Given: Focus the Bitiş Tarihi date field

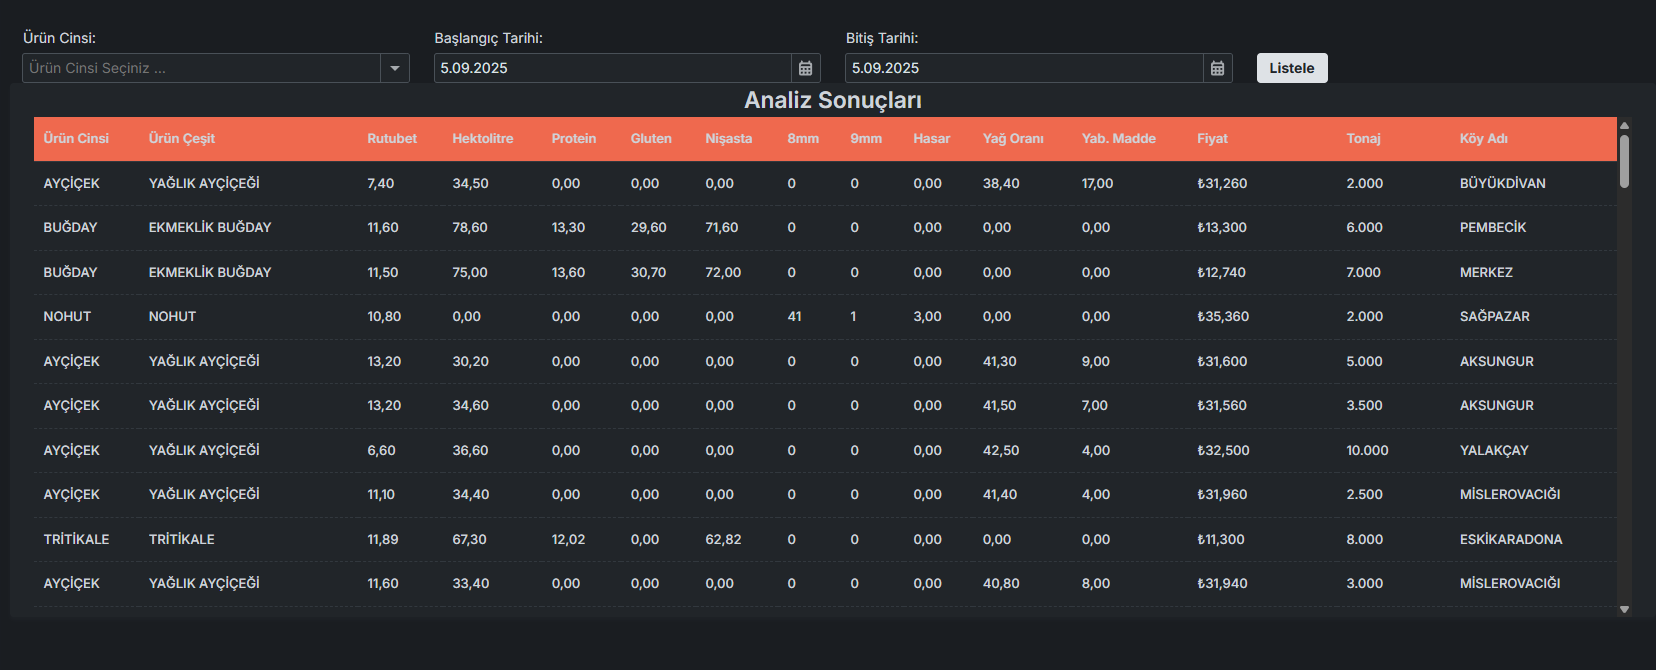Looking at the screenshot, I should pyautogui.click(x=1023, y=68).
